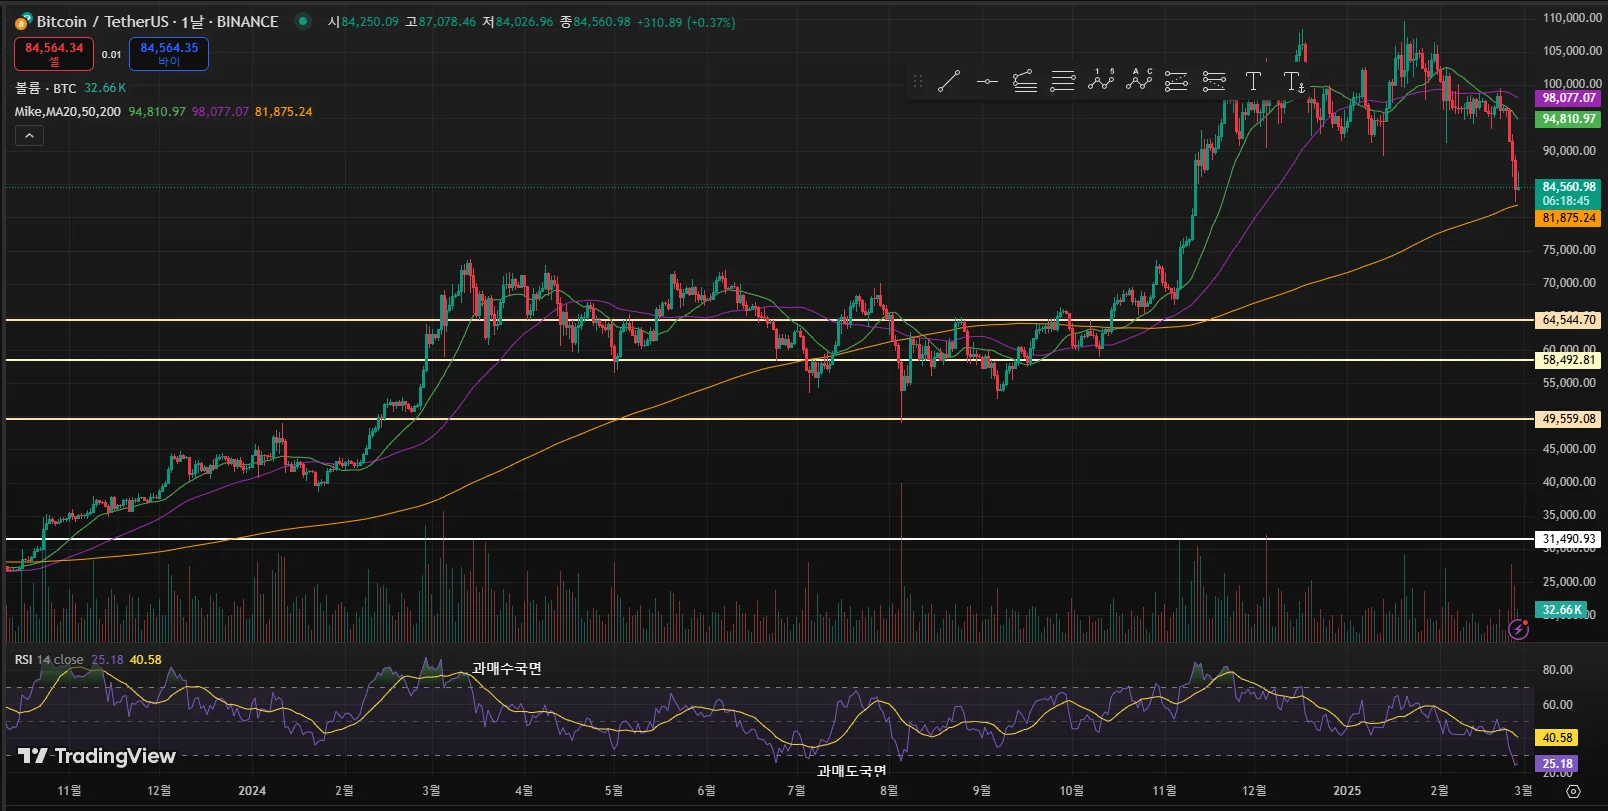This screenshot has height=811, width=1608.
Task: Select the Elliott Impulse Wave 1-5 tool
Action: 1101,81
